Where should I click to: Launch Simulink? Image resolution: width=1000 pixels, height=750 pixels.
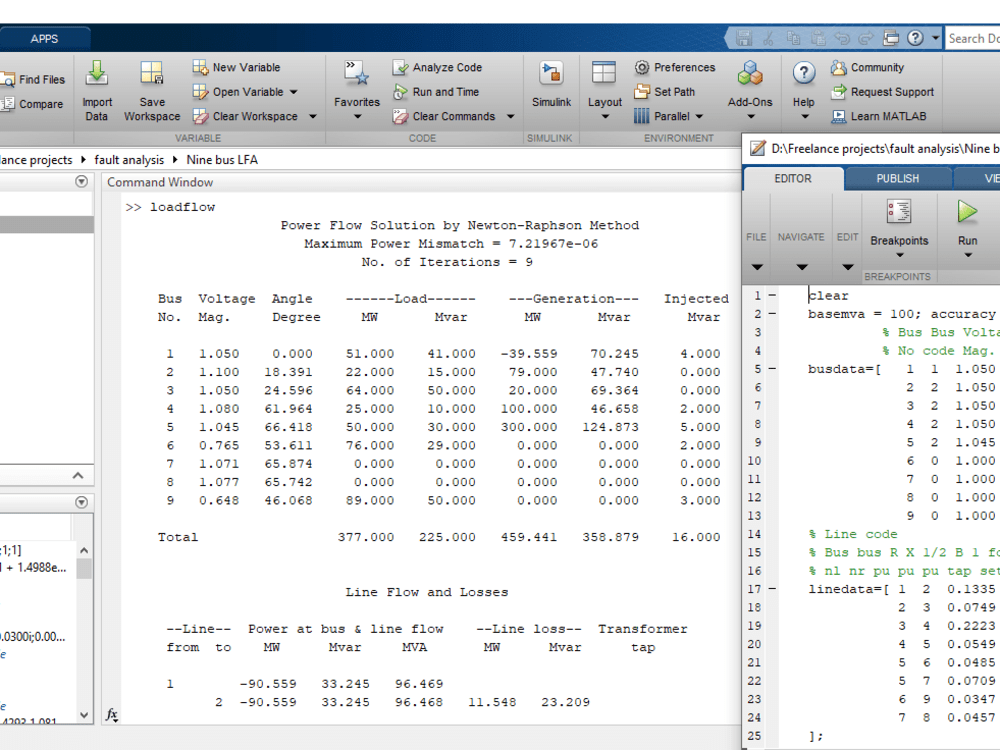tap(551, 84)
